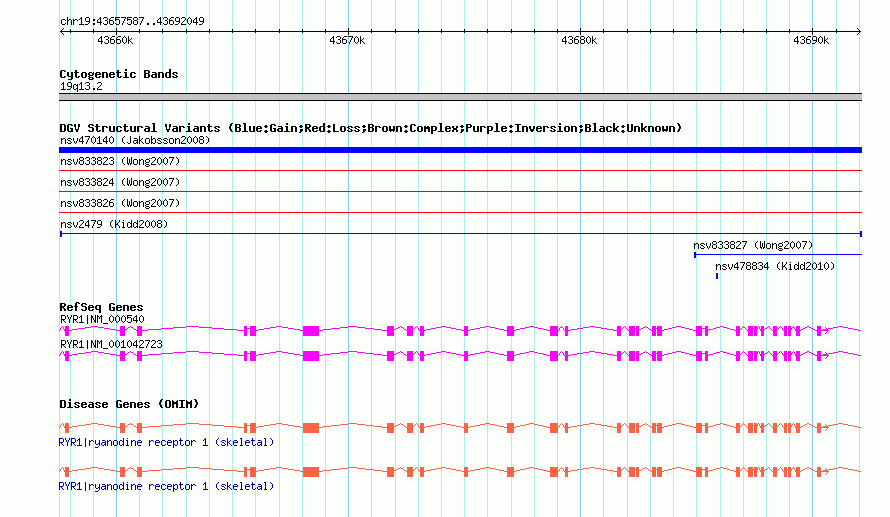The width and height of the screenshot is (890, 517).
Task: Click the nsv833826 (Wong2007) label
Action: pos(120,203)
